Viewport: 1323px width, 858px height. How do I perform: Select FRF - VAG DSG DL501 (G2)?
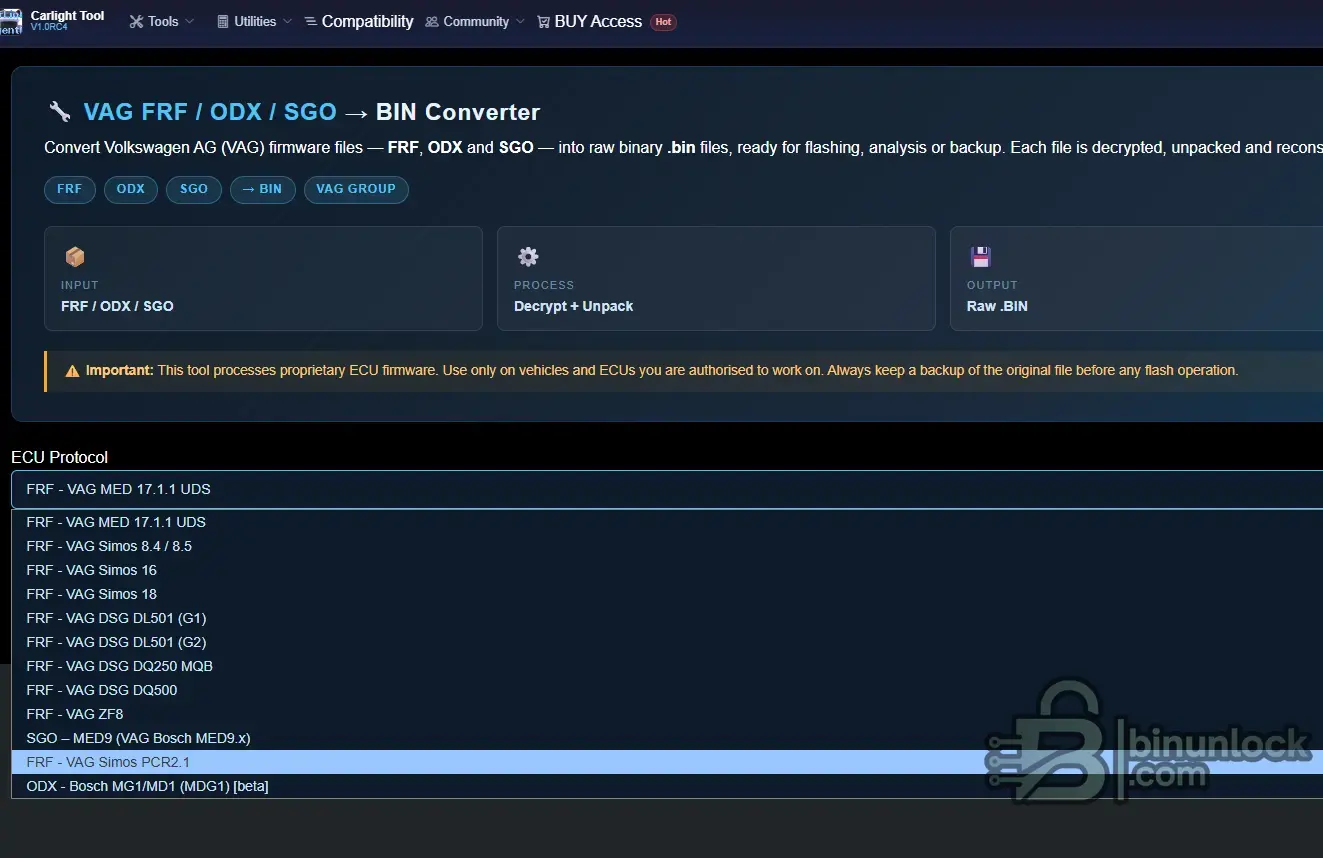(x=667, y=642)
